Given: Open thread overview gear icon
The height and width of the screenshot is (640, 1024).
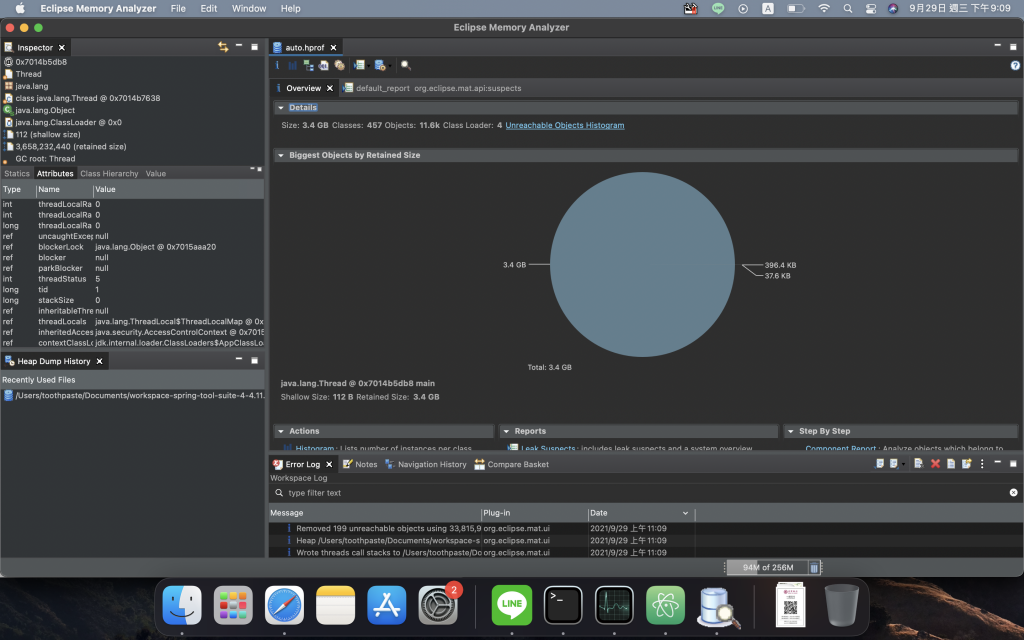Looking at the screenshot, I should 340,65.
